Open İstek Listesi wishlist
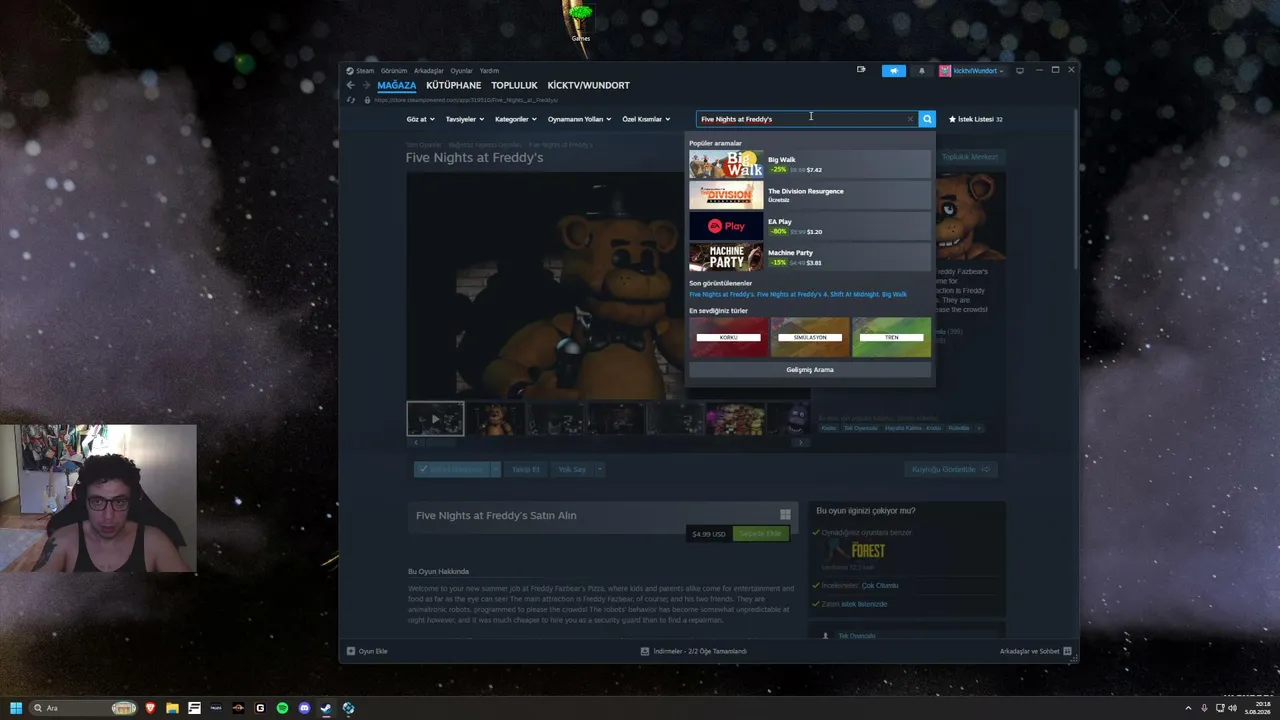Image resolution: width=1280 pixels, height=720 pixels. [x=975, y=119]
